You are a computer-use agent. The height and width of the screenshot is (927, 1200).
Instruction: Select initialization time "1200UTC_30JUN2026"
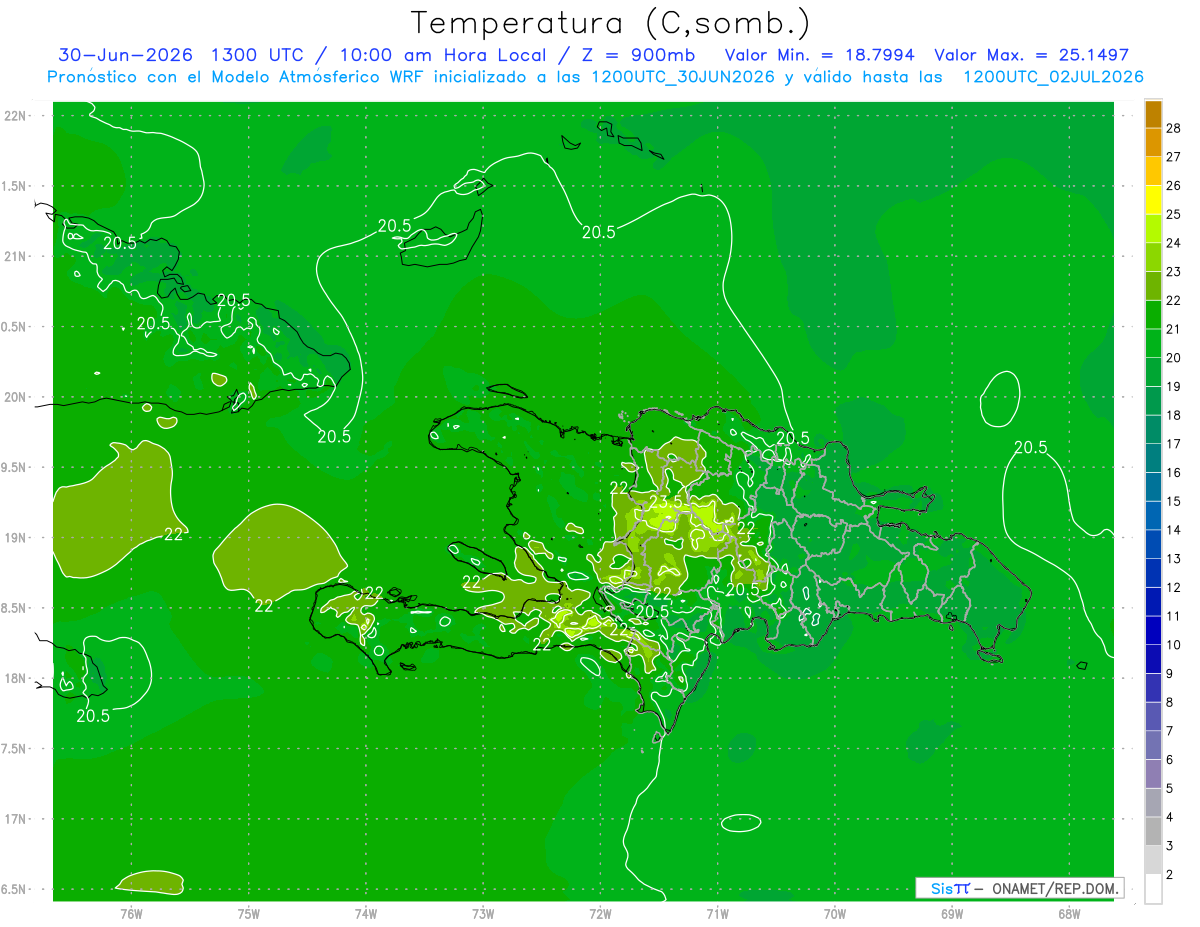click(683, 77)
